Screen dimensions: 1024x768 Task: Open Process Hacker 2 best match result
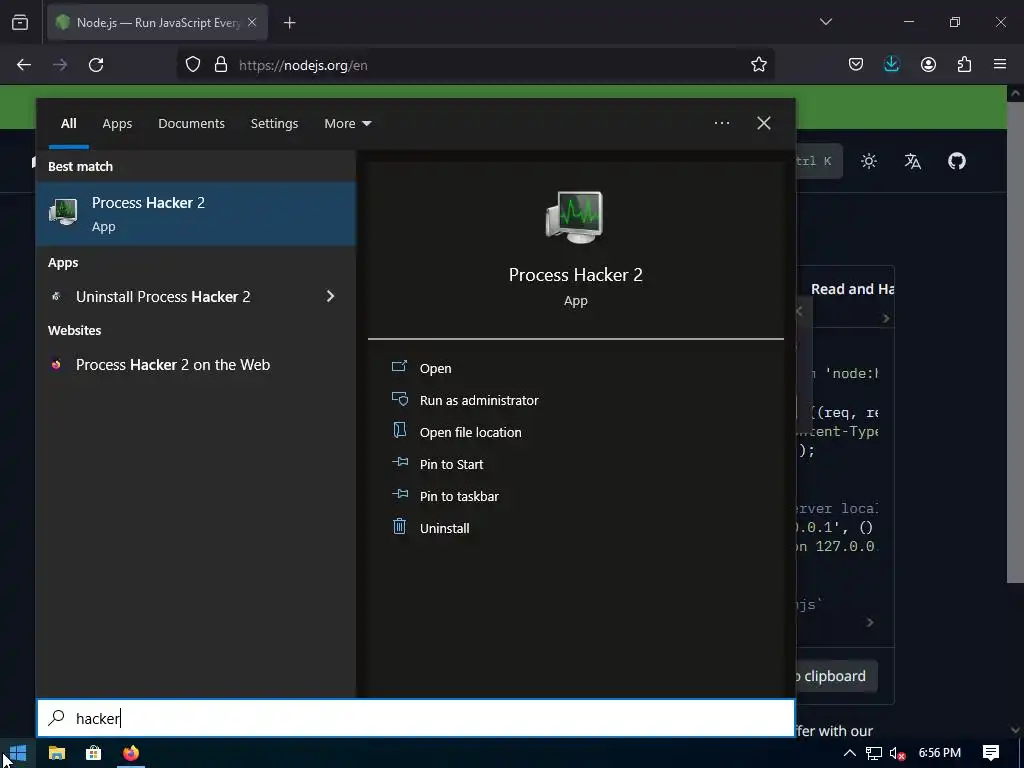[196, 214]
